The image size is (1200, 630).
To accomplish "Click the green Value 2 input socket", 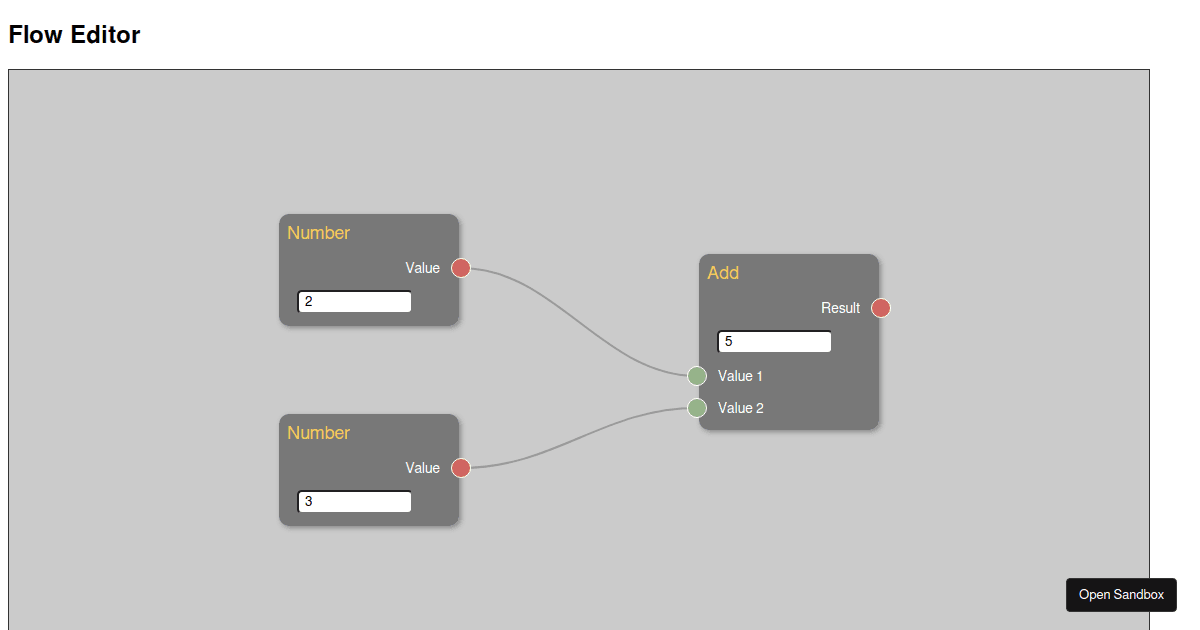I will [697, 408].
